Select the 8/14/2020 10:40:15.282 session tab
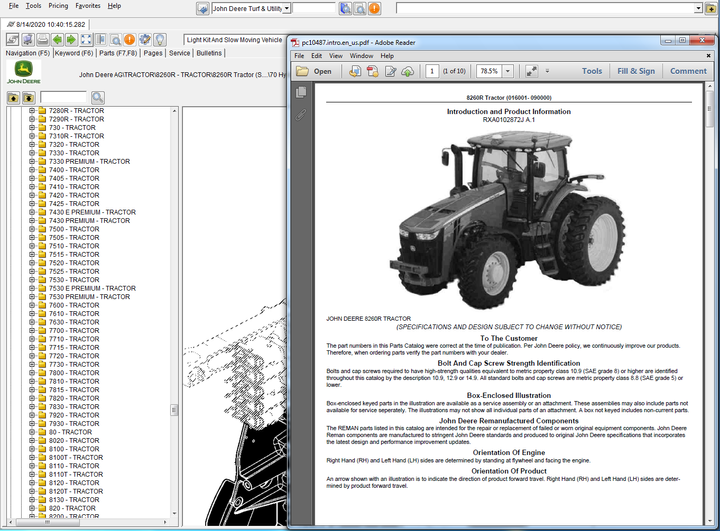 coord(46,24)
